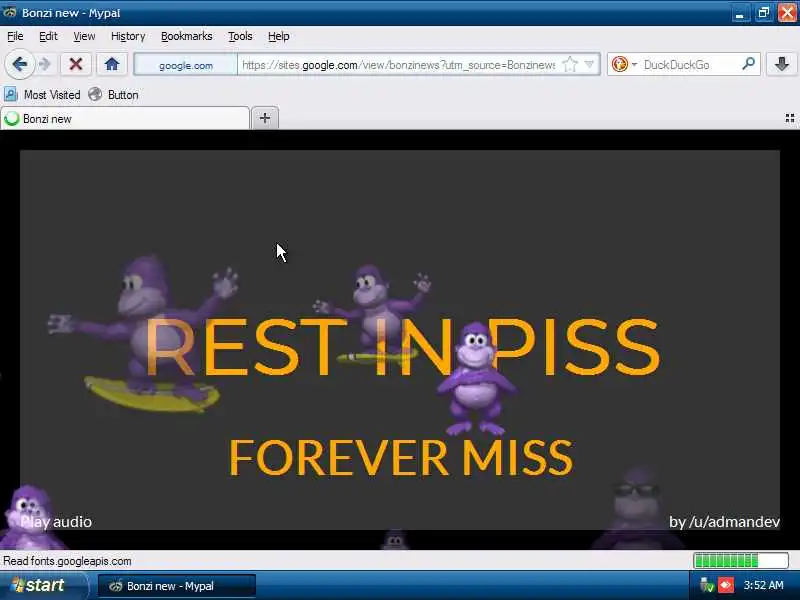Open the Bookmarks menu
This screenshot has height=600, width=800.
point(187,36)
